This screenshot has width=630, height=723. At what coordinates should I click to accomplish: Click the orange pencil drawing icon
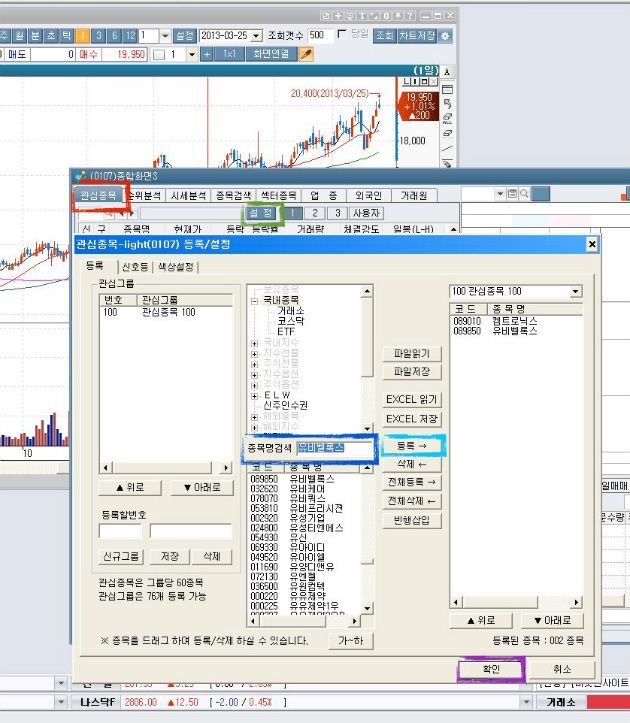[x=306, y=54]
